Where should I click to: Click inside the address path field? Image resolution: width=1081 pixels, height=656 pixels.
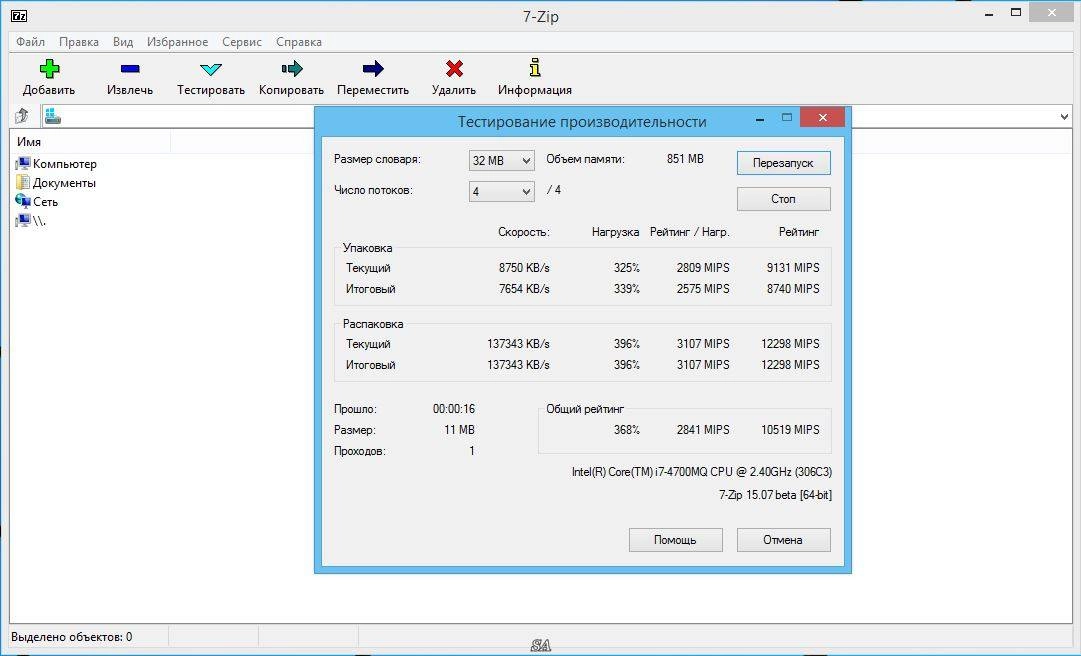(558, 116)
